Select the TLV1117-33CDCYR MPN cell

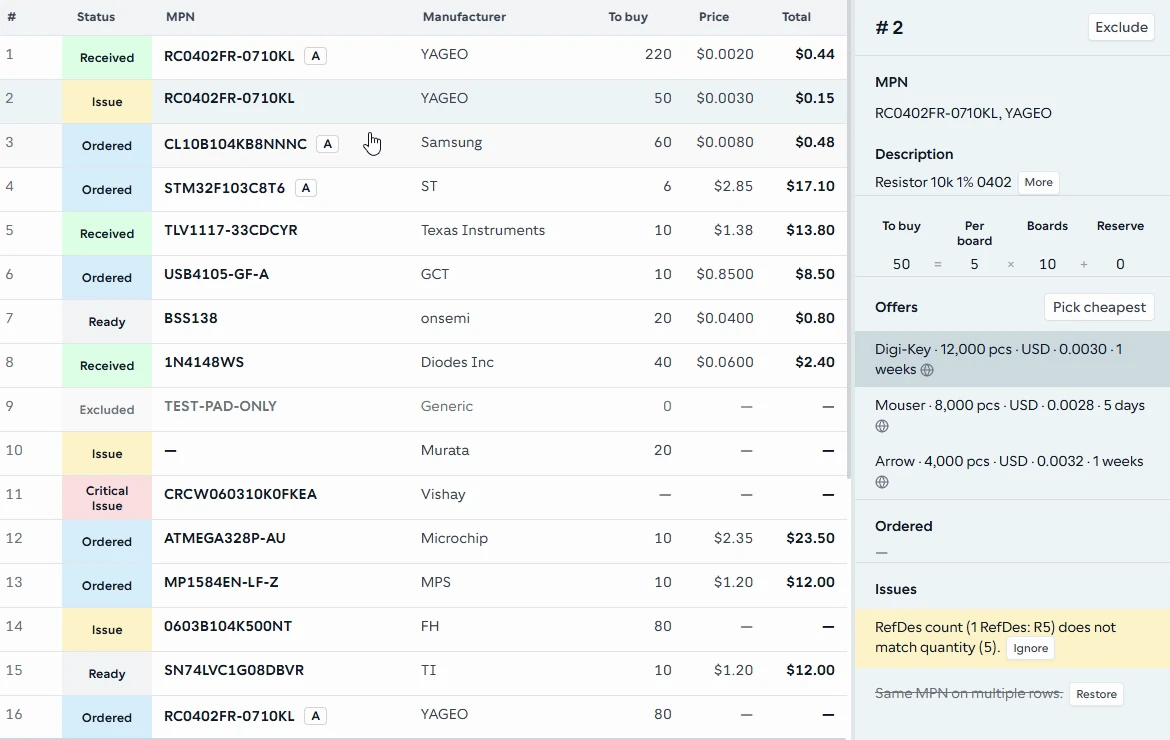tap(231, 231)
